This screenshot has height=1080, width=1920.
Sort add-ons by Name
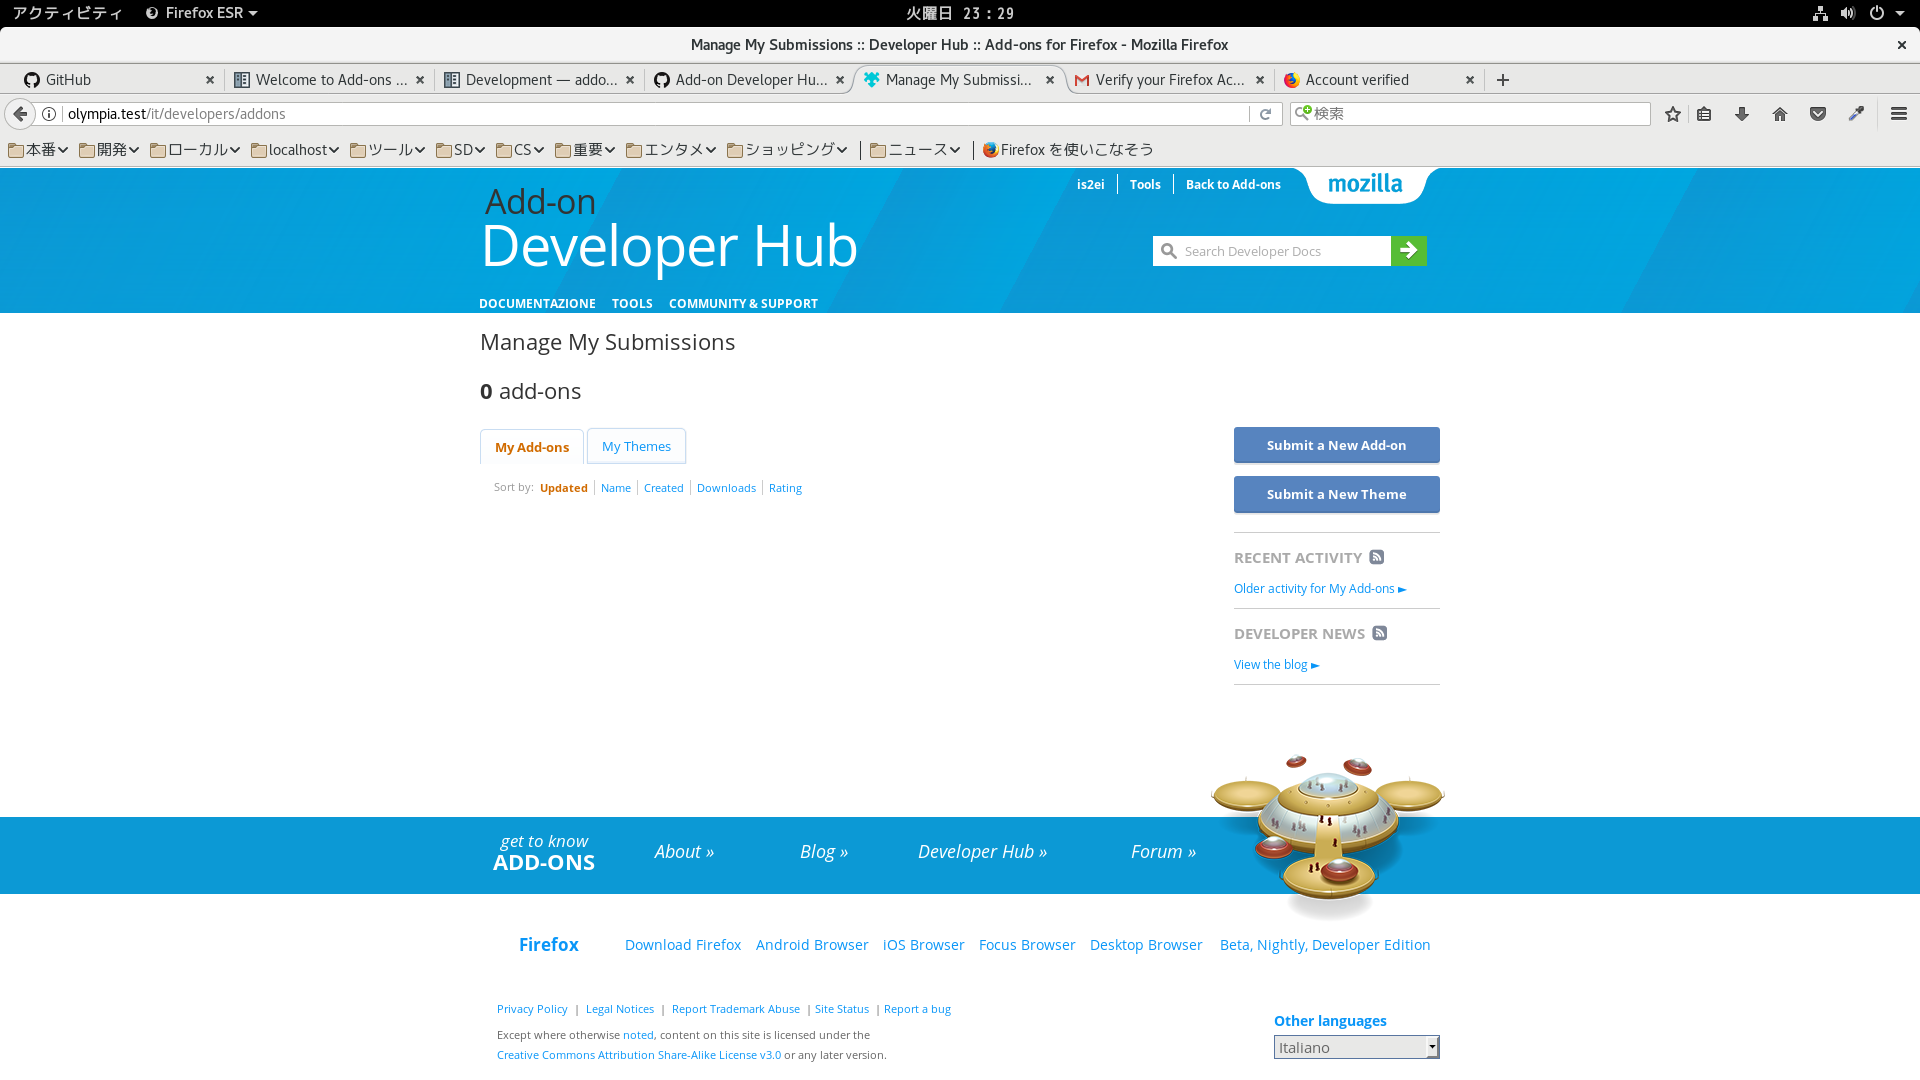pos(616,488)
